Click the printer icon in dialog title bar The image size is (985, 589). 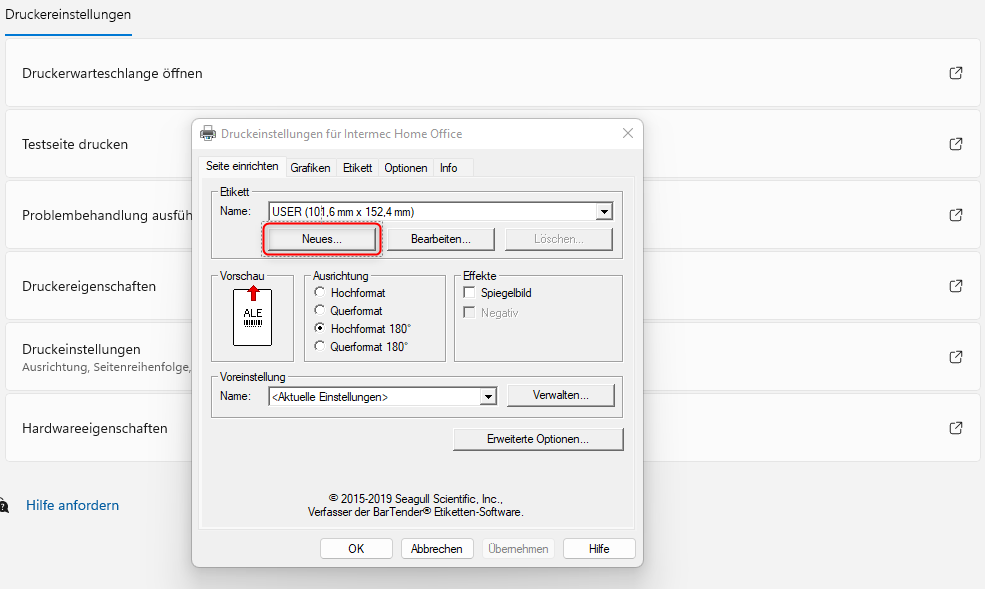click(208, 134)
